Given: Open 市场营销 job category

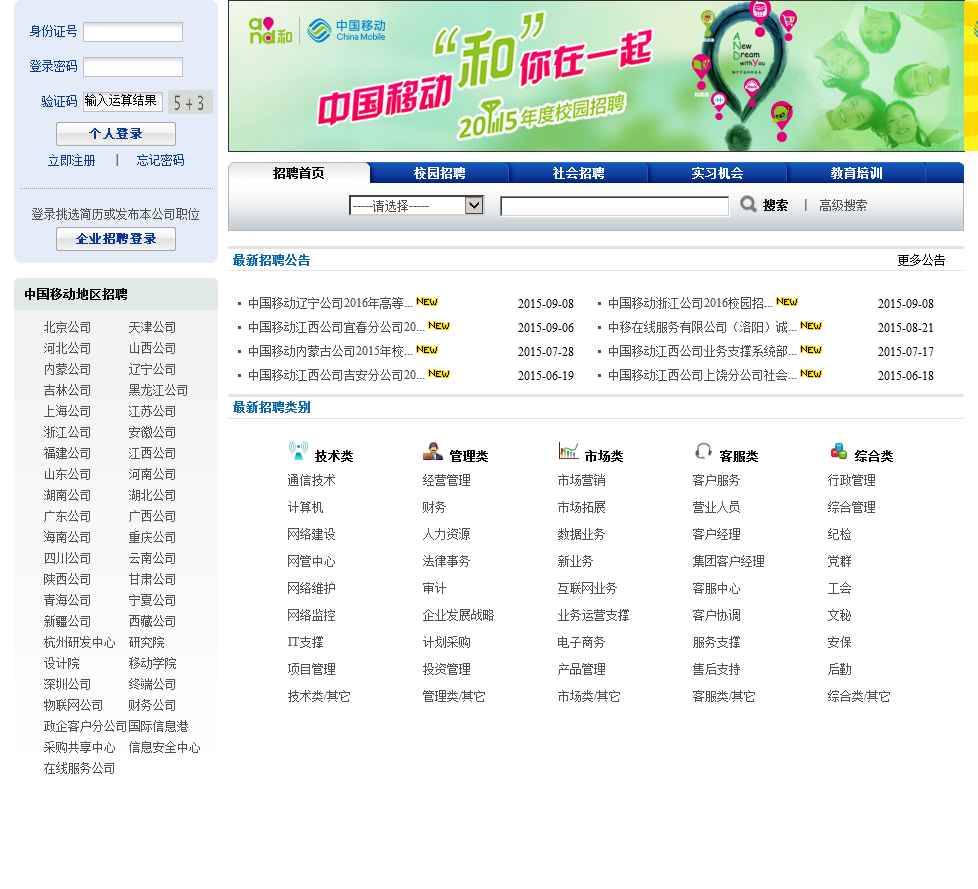Looking at the screenshot, I should point(581,480).
